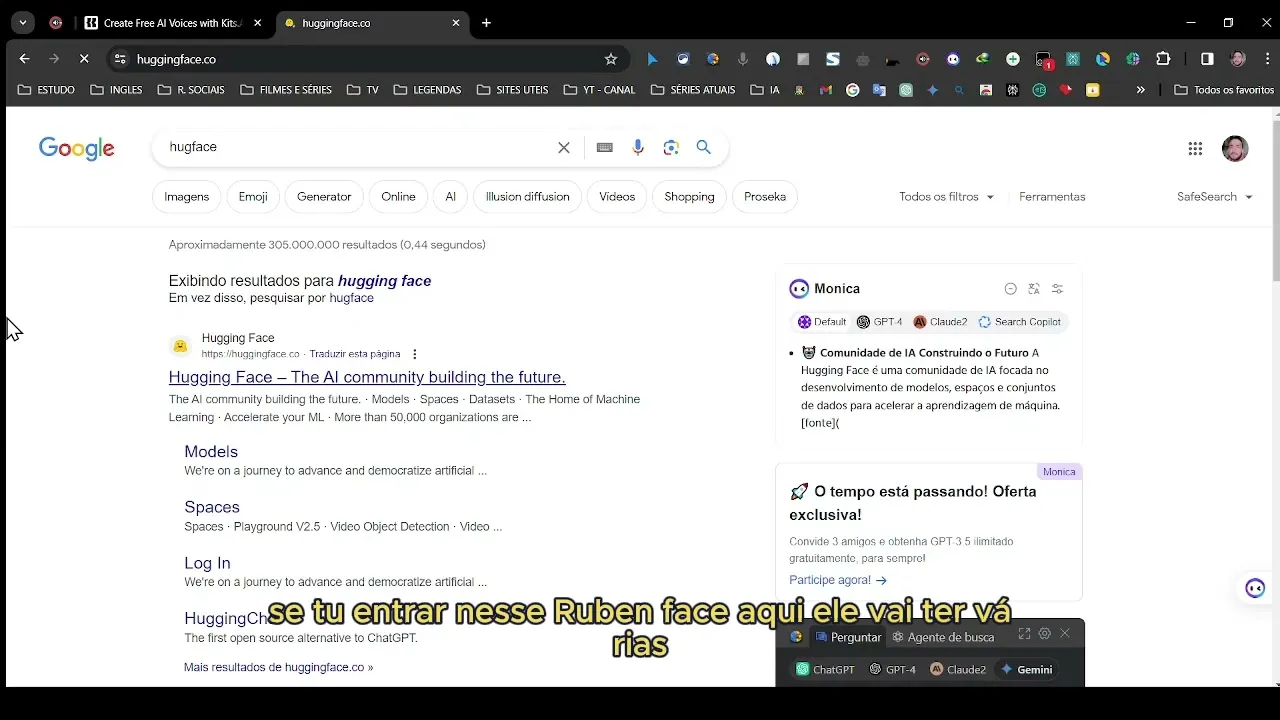Viewport: 1280px width, 720px height.
Task: Select GPT-4 in Monica top panel
Action: (x=879, y=322)
